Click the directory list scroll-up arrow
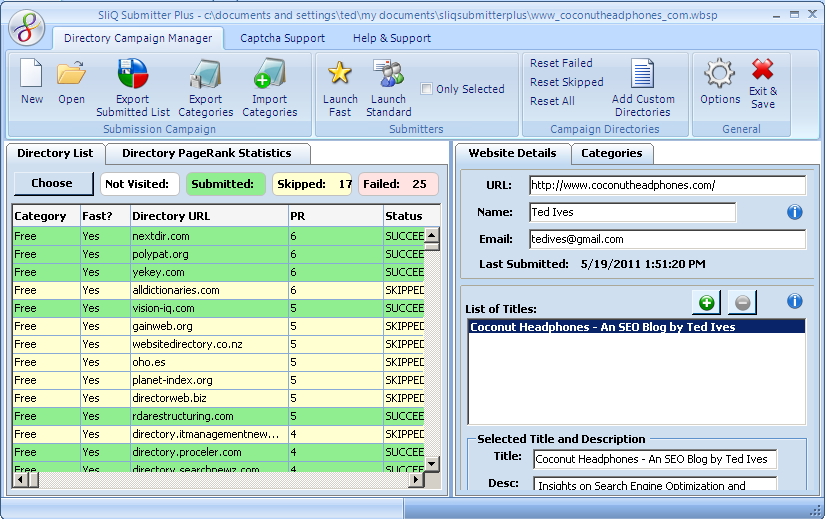Image resolution: width=825 pixels, height=519 pixels. (432, 234)
